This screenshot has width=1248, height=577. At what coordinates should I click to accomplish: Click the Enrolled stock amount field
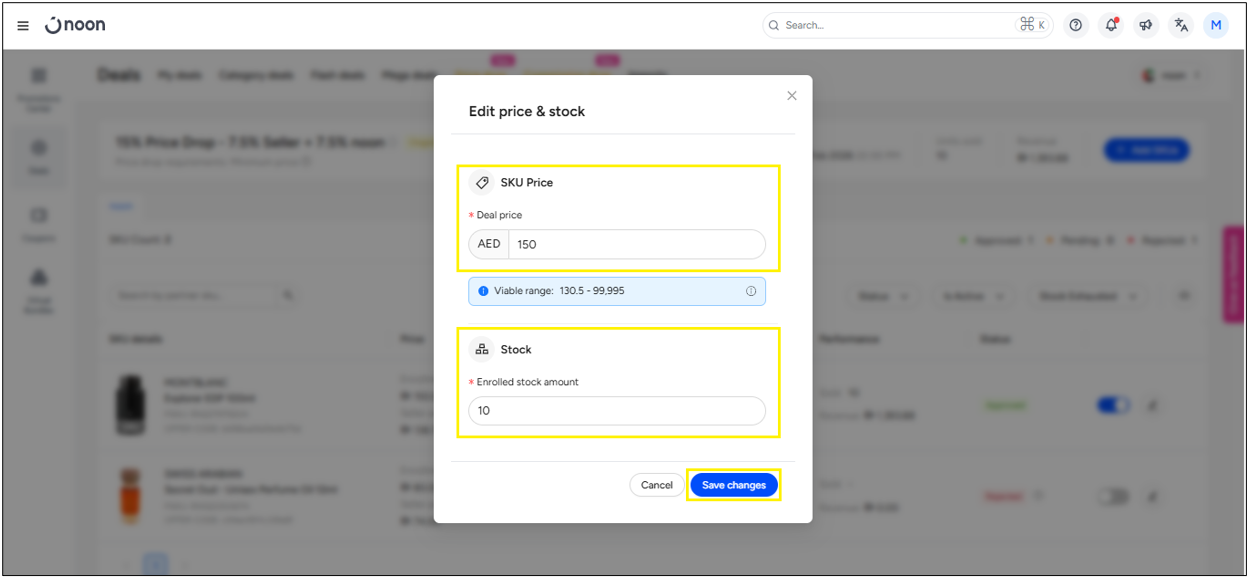[x=617, y=411]
